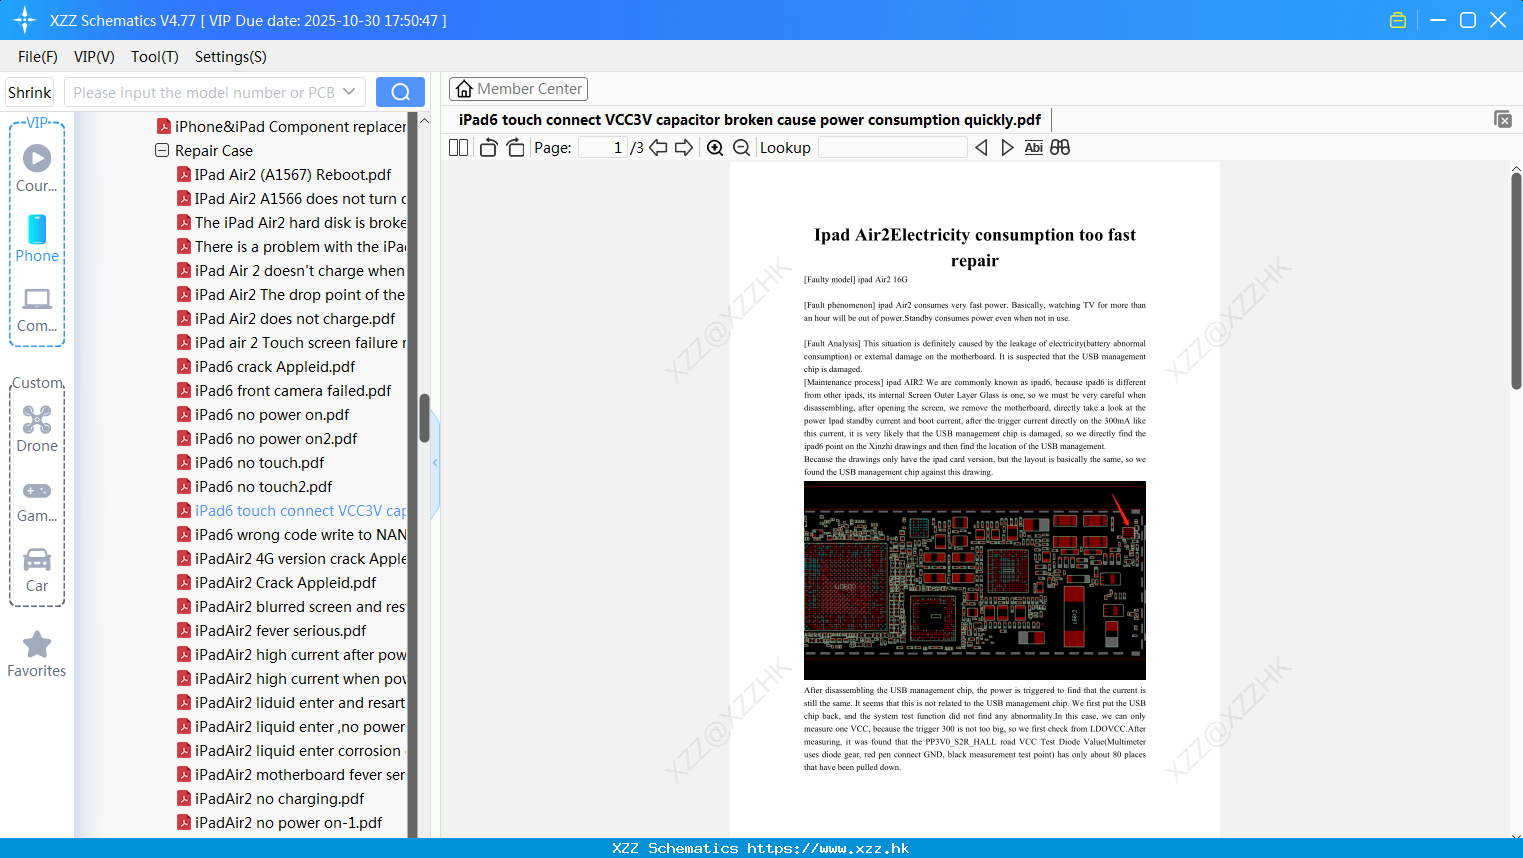Open Car category in sidebar

coord(37,570)
